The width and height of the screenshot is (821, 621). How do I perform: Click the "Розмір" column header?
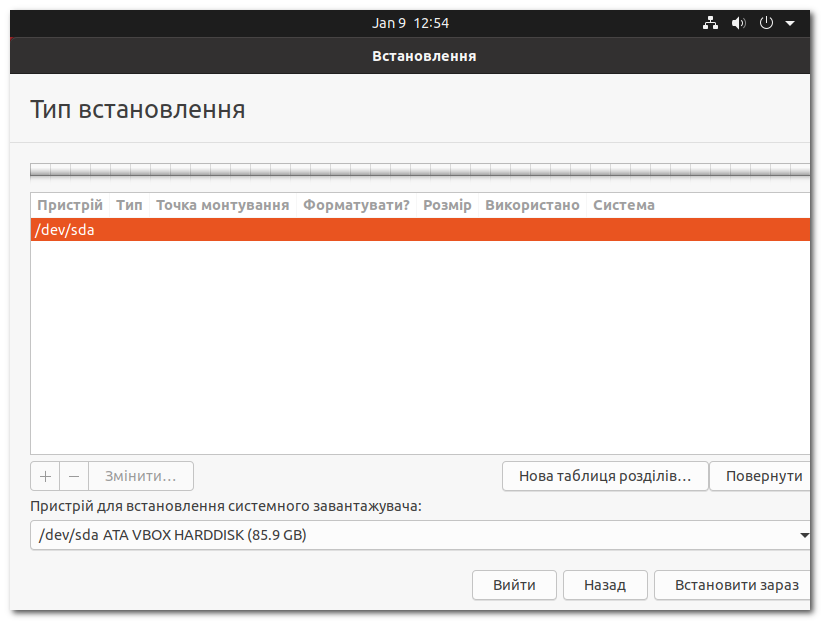[446, 204]
